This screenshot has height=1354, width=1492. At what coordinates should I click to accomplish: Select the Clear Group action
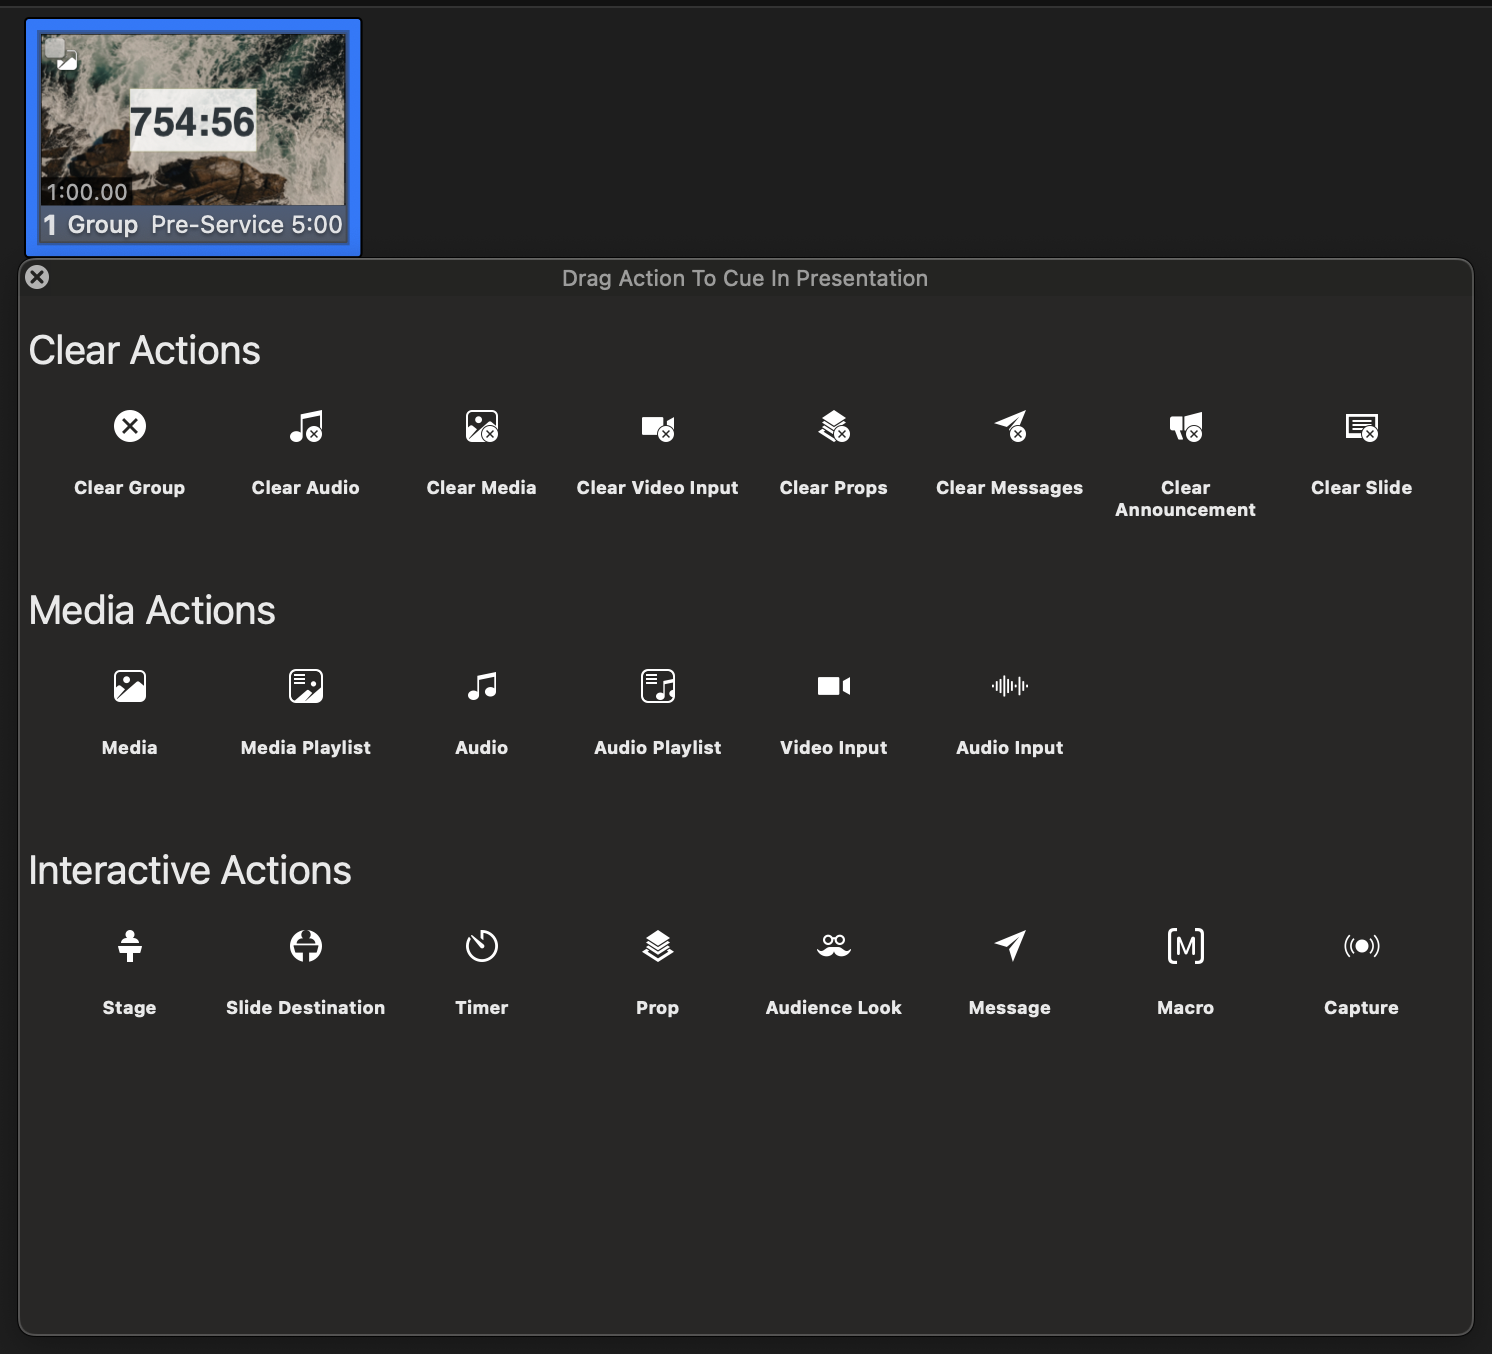129,427
